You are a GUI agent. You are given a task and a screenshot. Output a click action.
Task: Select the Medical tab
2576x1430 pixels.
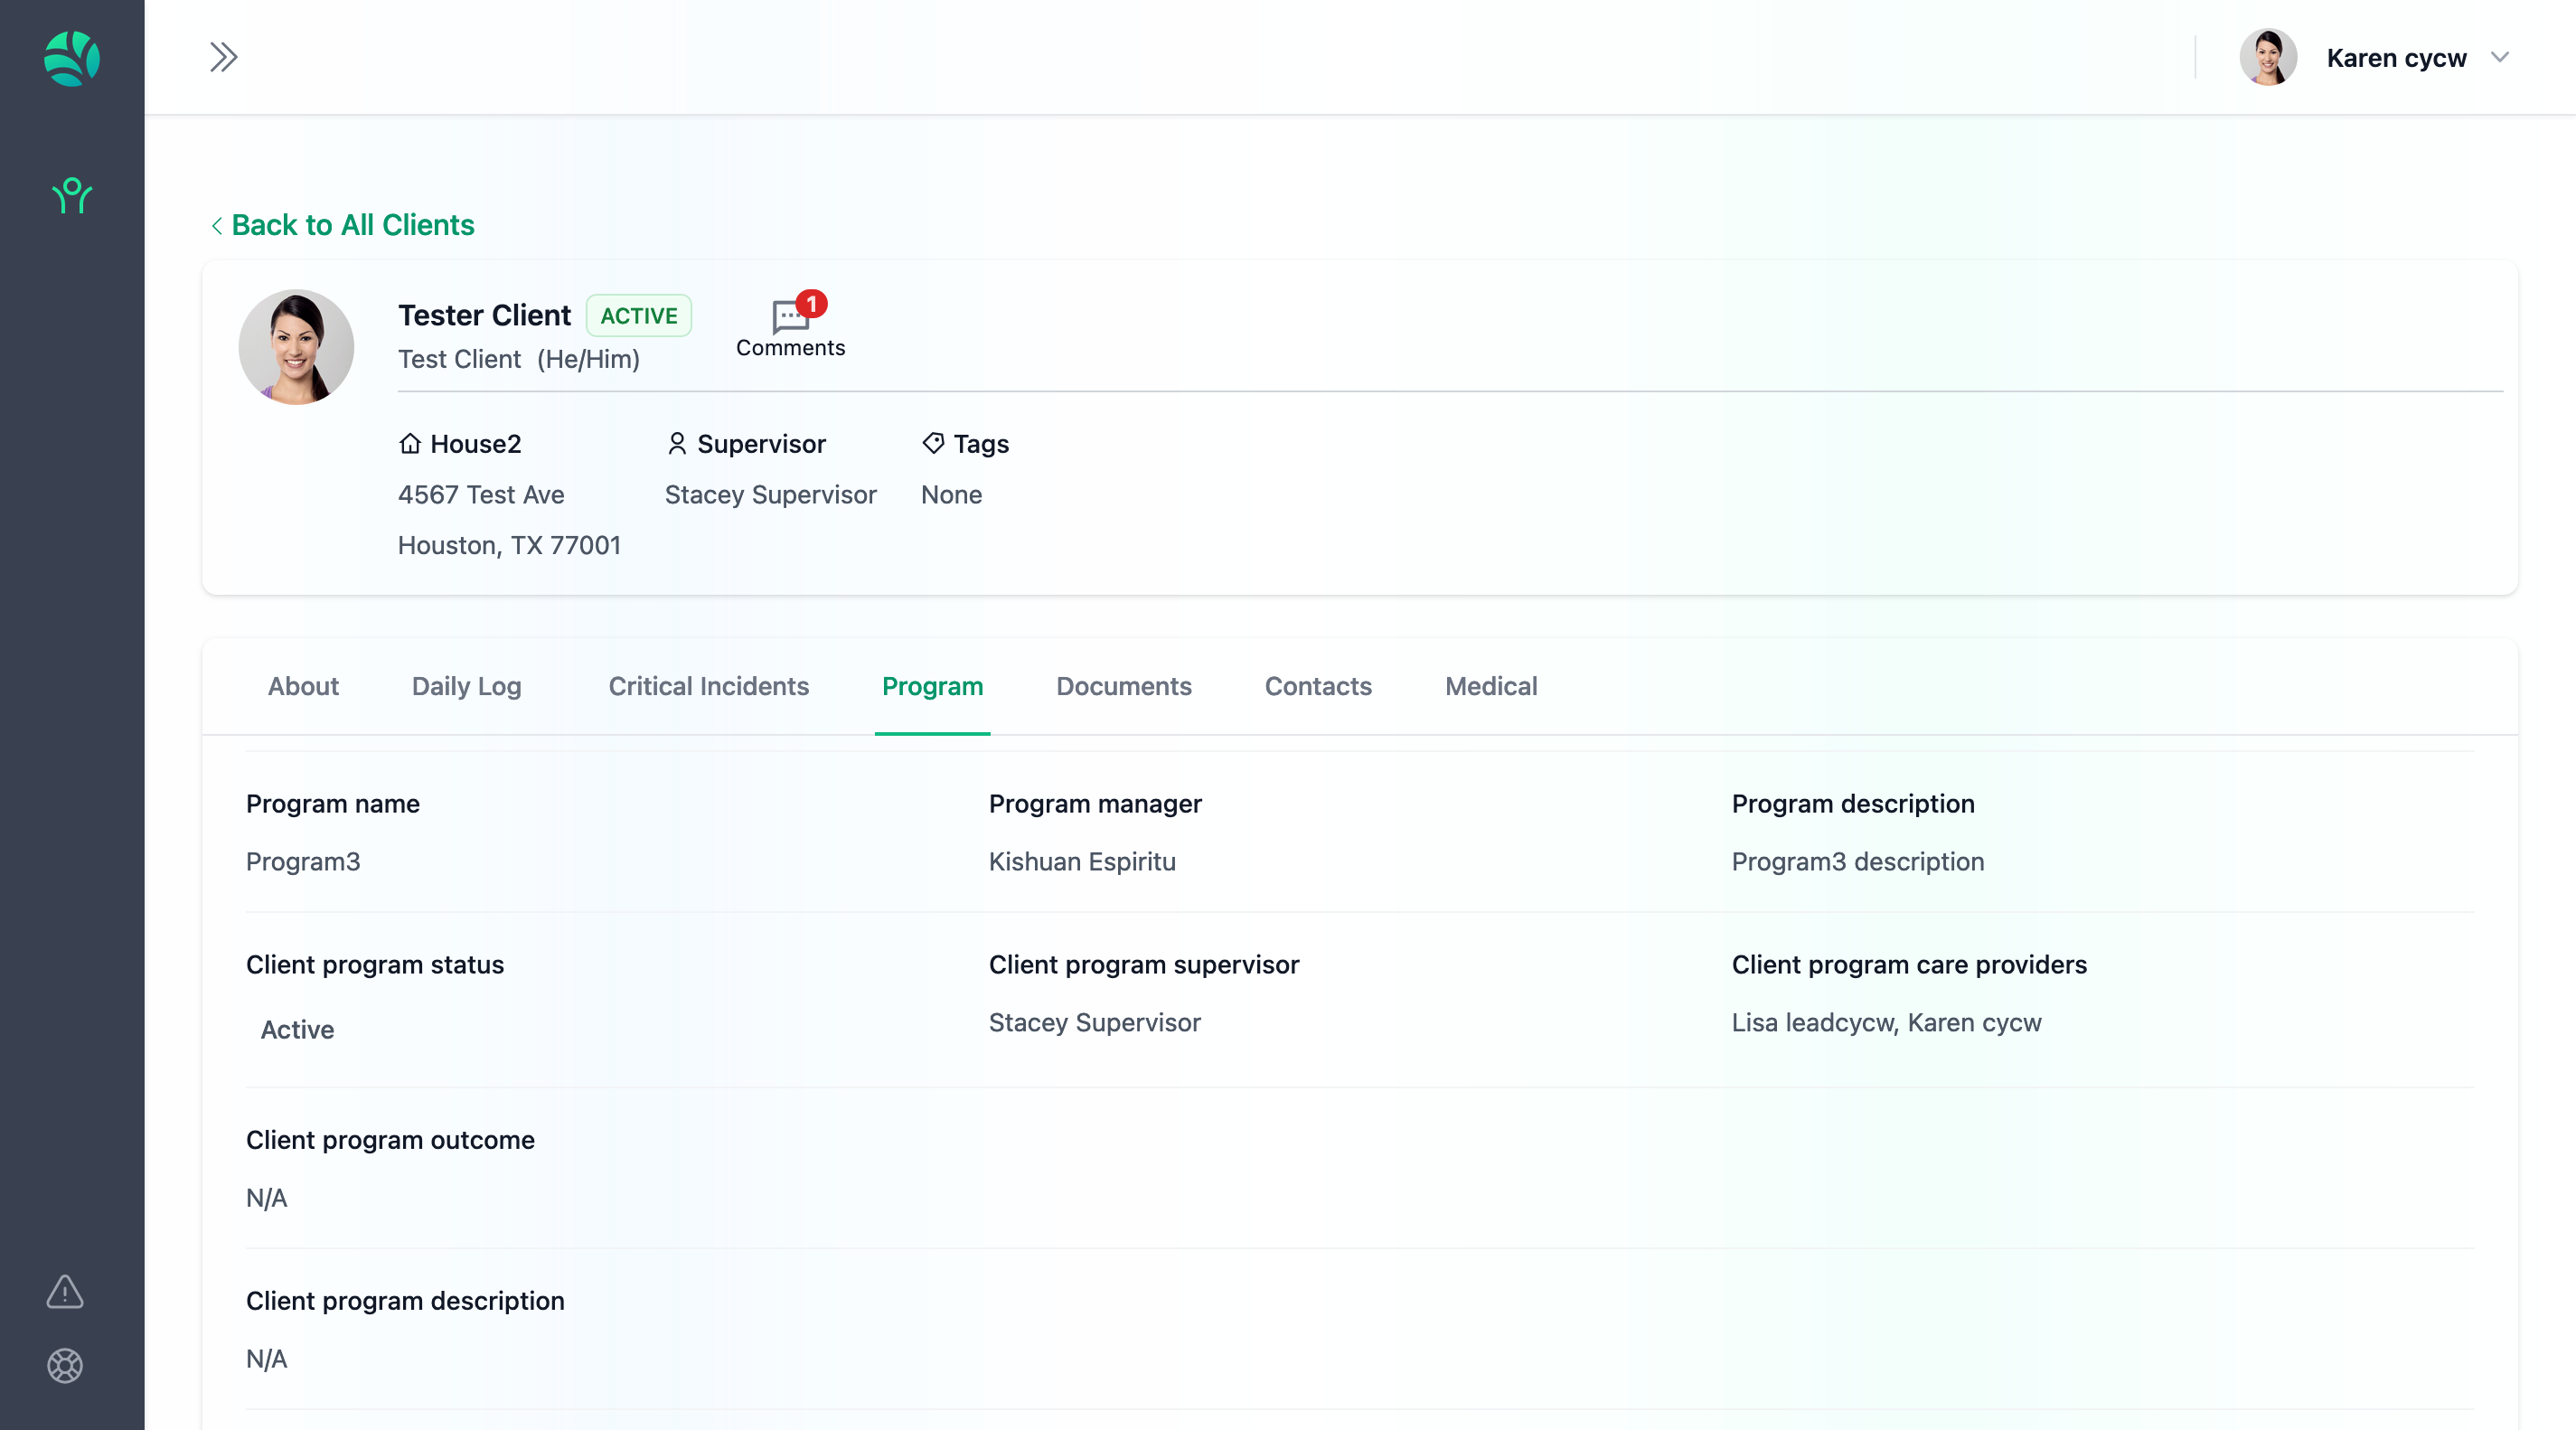pos(1490,686)
